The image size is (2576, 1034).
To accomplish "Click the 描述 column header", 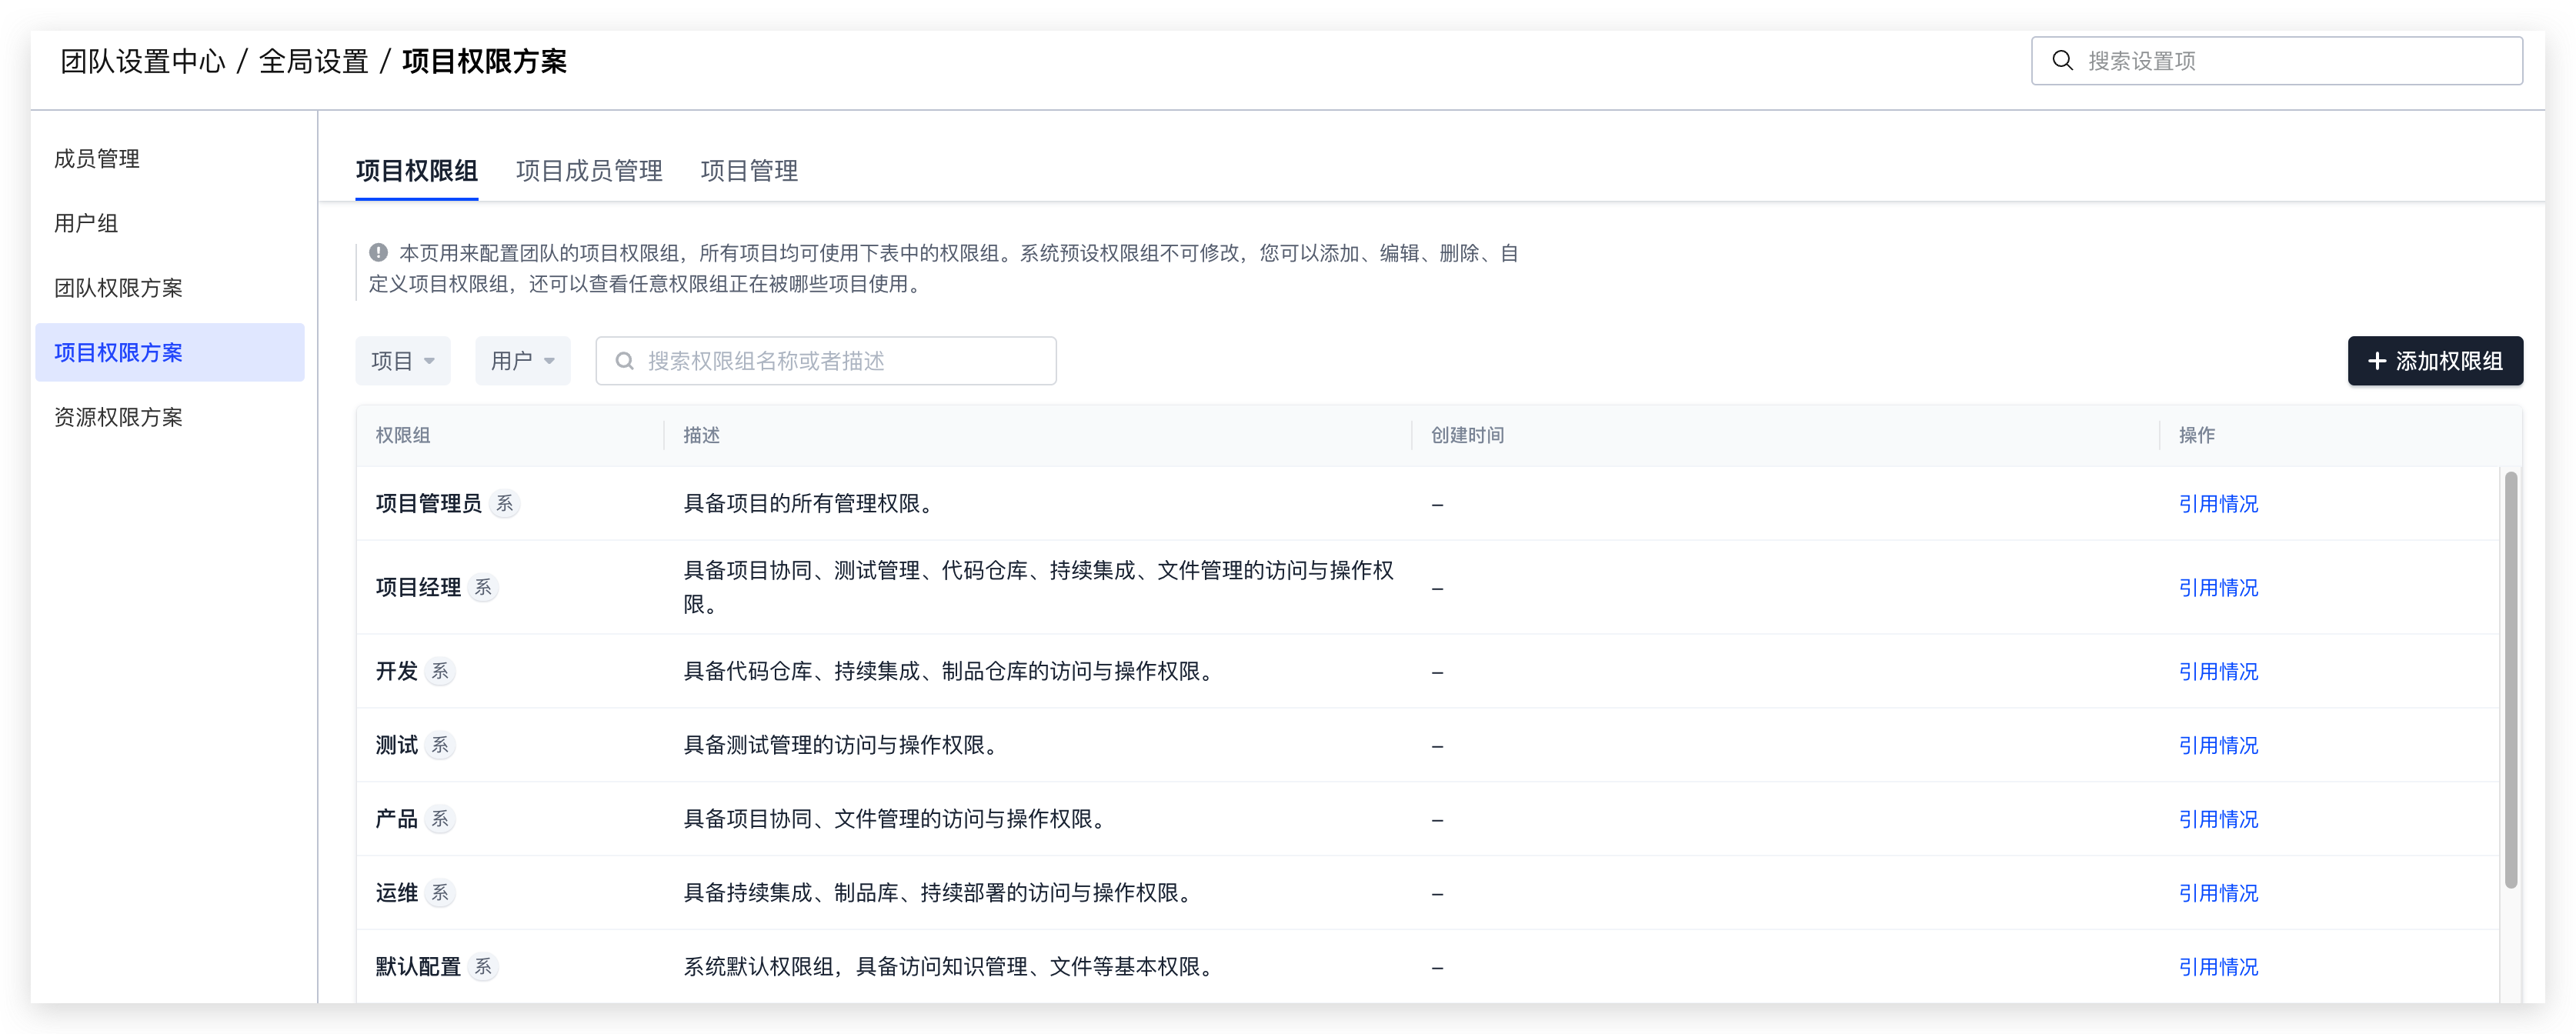I will [x=701, y=435].
